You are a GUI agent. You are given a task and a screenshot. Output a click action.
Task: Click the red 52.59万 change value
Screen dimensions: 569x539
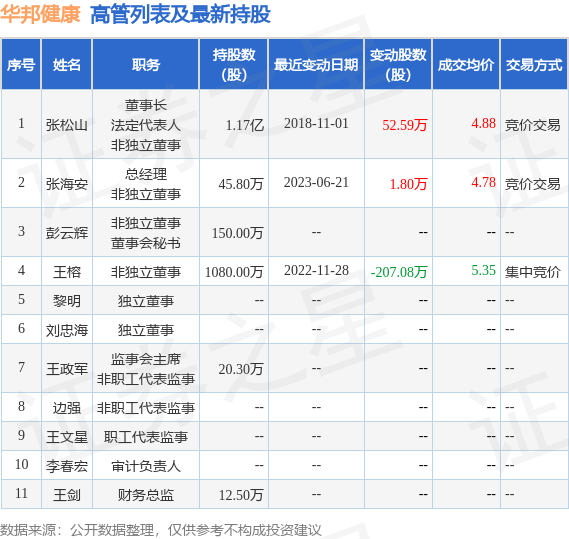pos(405,125)
